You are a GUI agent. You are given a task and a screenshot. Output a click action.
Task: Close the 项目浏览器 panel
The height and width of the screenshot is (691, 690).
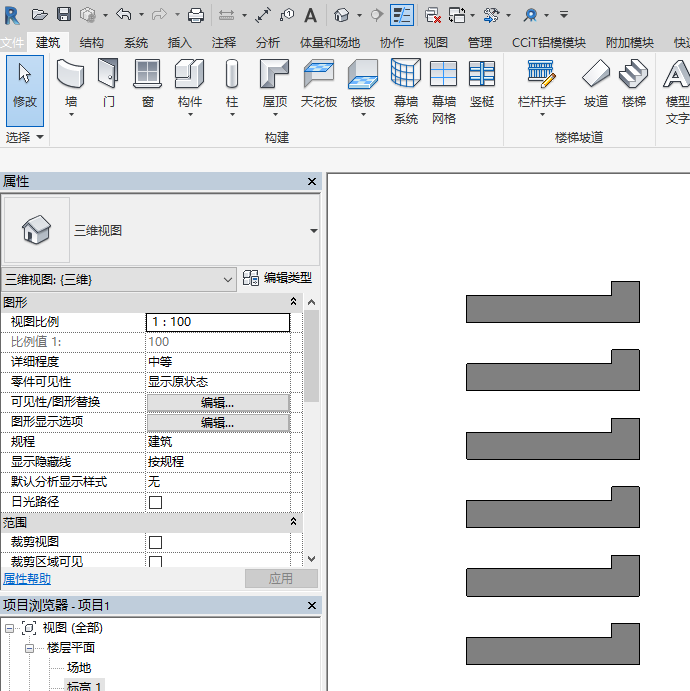(x=312, y=606)
